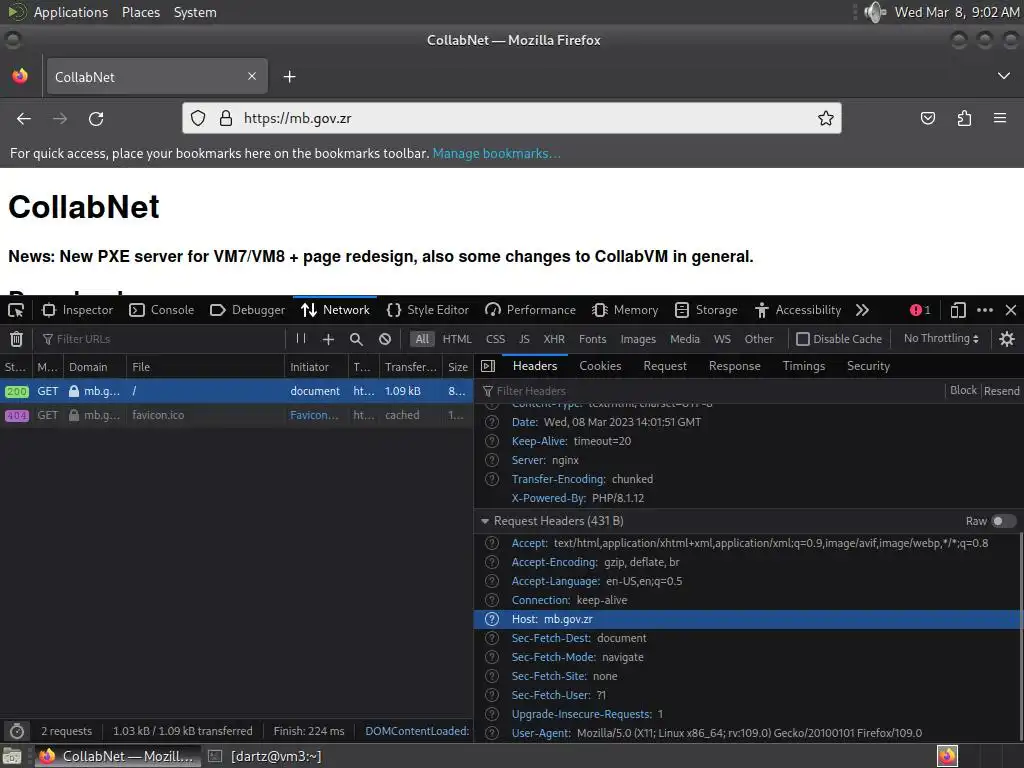Filter requests by CSS

pos(495,339)
